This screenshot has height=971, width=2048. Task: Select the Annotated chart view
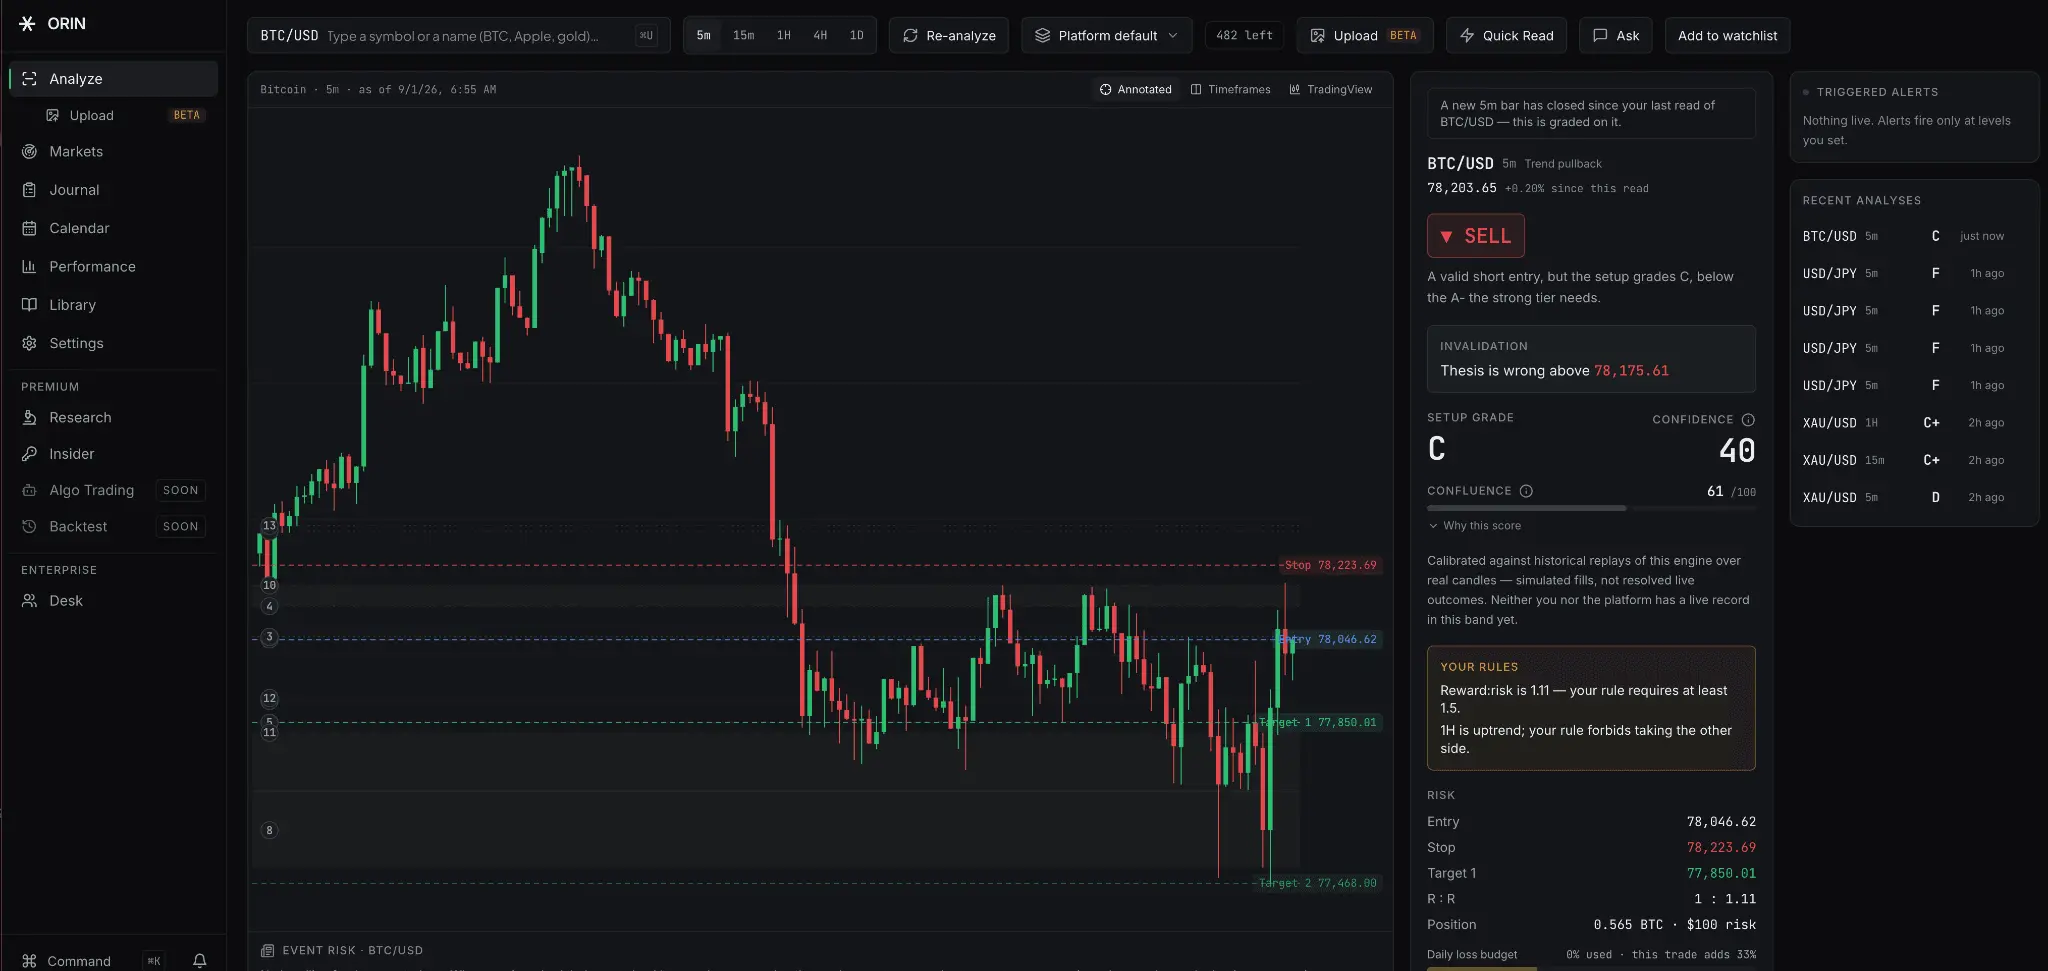(x=1136, y=90)
